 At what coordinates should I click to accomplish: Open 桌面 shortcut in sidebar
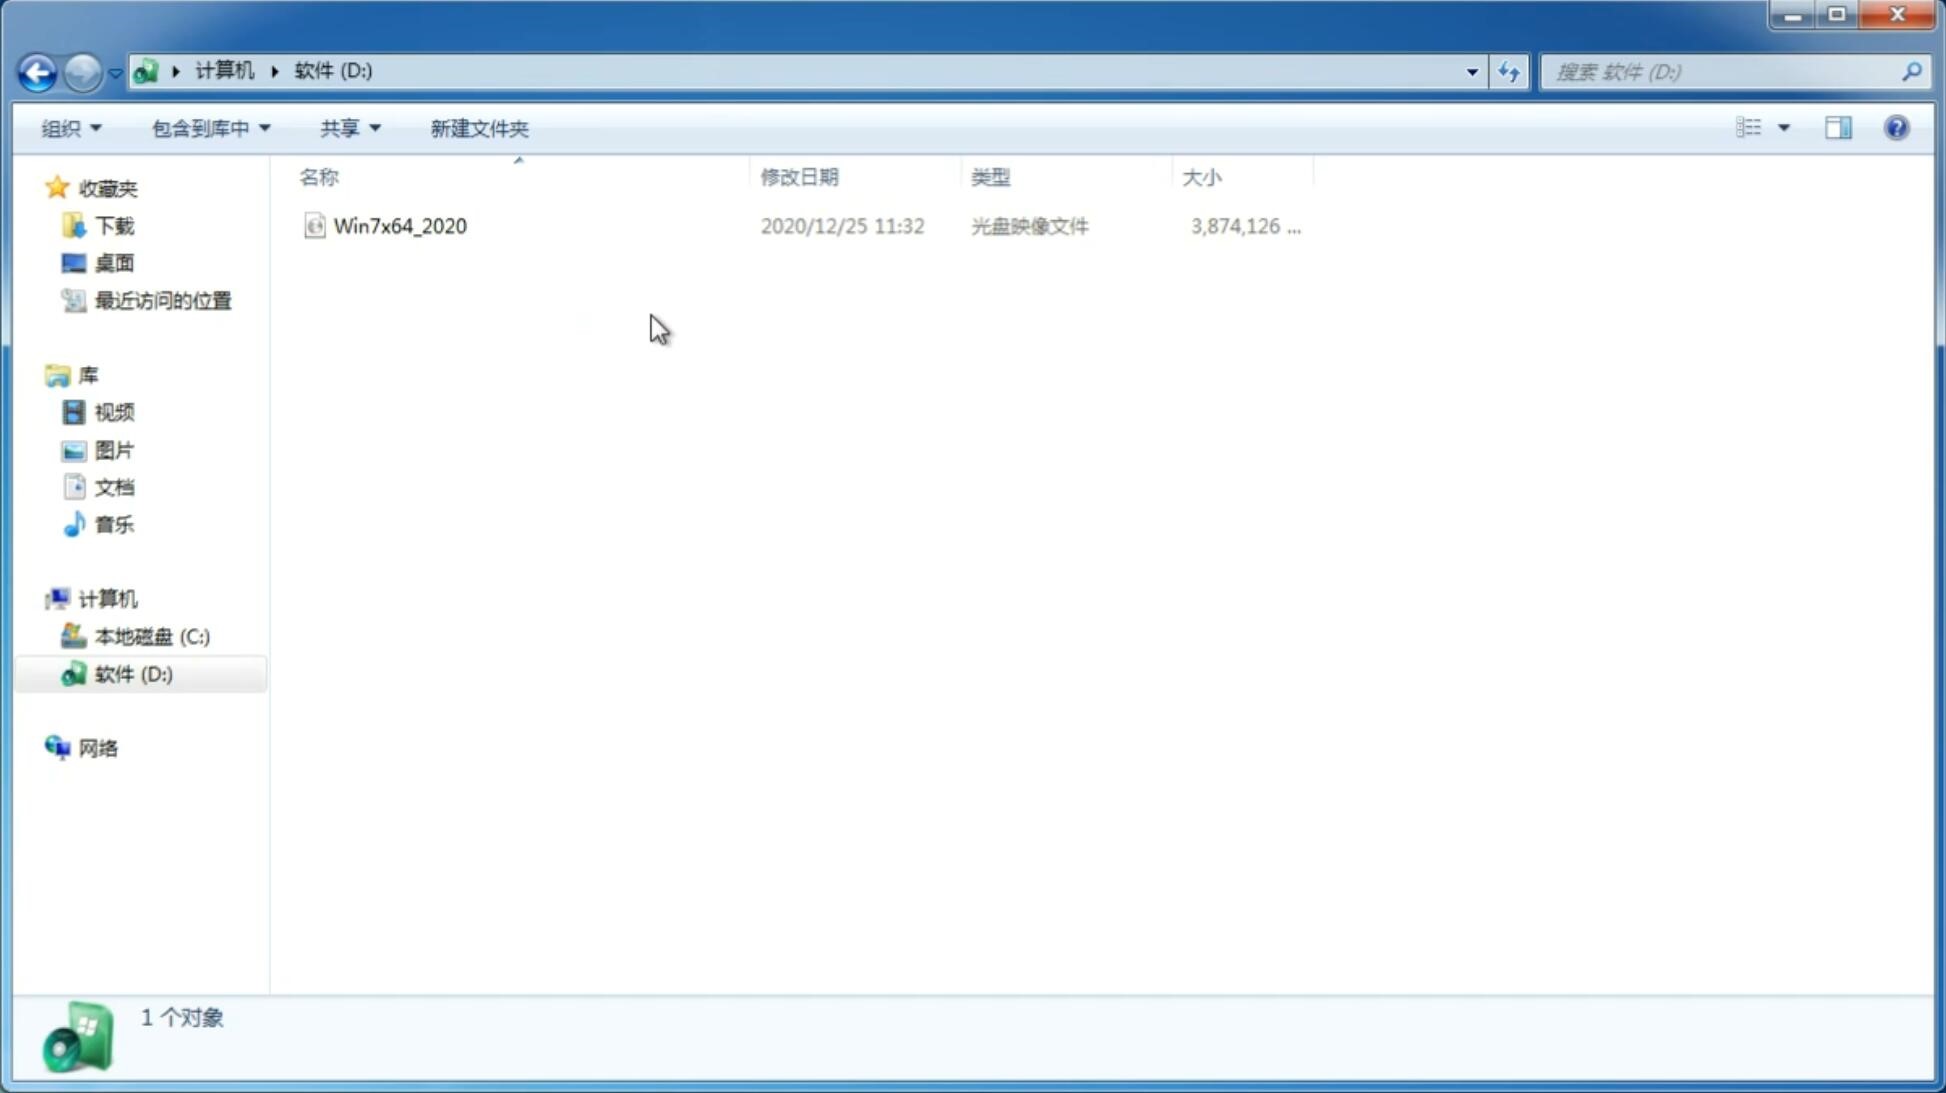tap(114, 262)
